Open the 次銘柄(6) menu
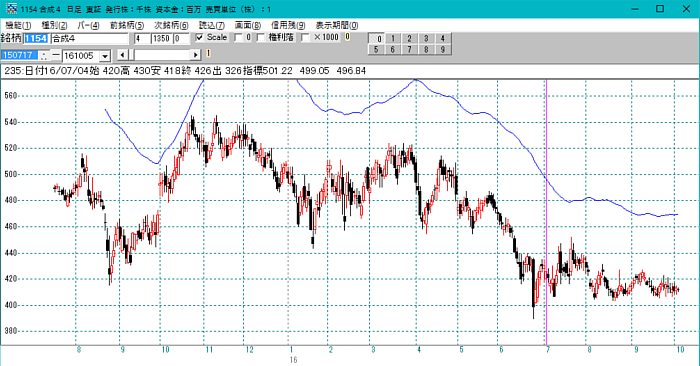This screenshot has height=366, width=700. (171, 25)
